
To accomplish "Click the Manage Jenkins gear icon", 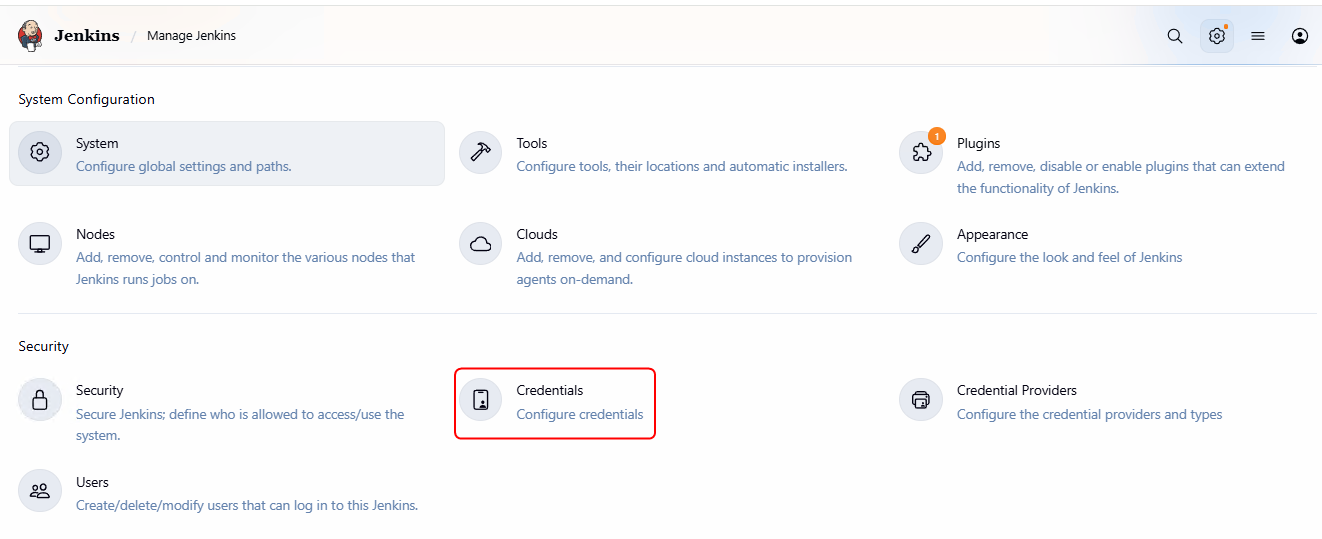I will point(1216,36).
